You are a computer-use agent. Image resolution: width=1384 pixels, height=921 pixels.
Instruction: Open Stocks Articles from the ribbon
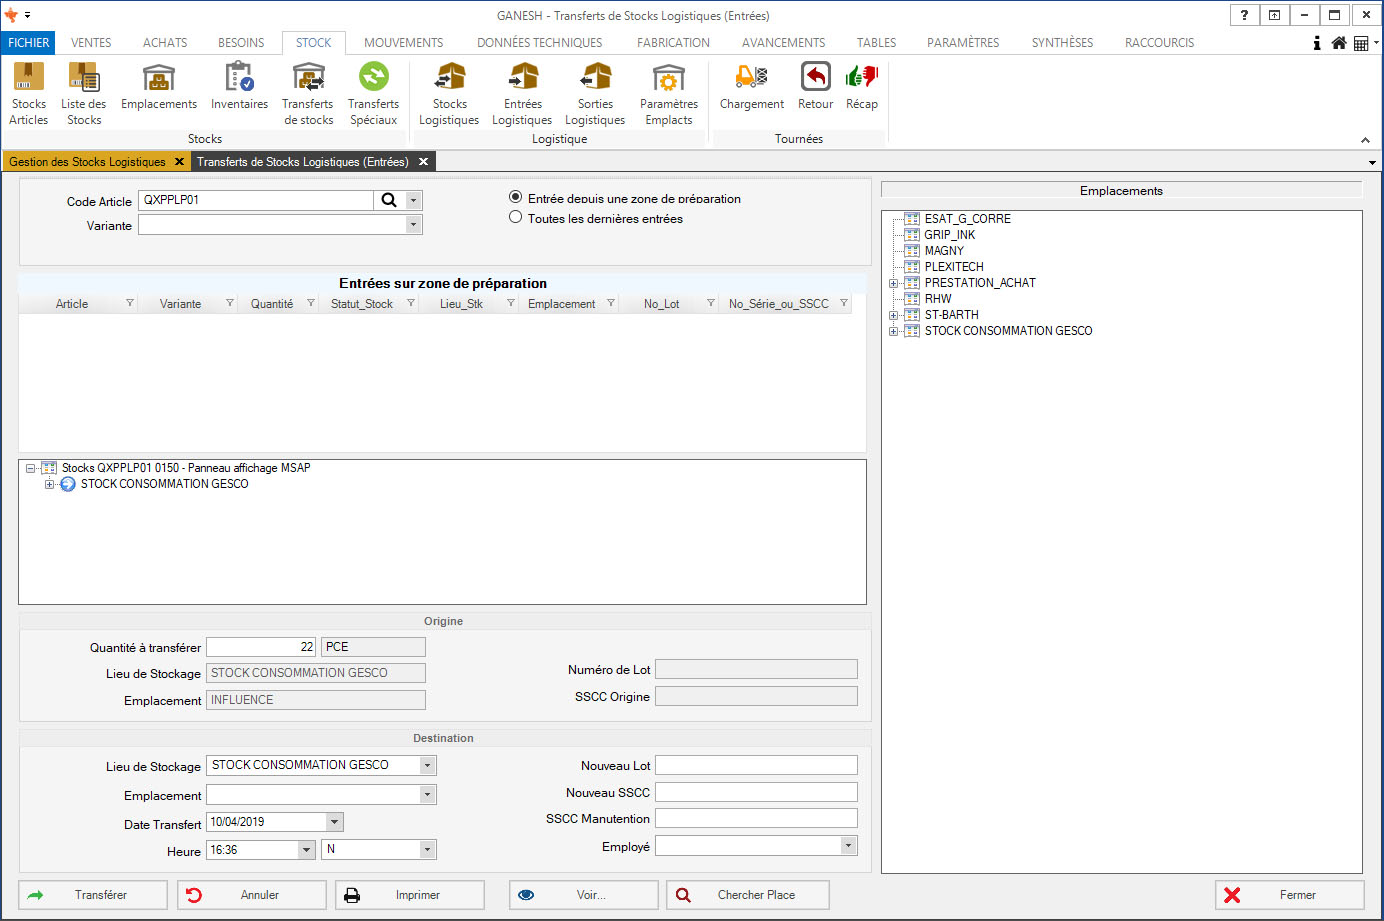[28, 93]
